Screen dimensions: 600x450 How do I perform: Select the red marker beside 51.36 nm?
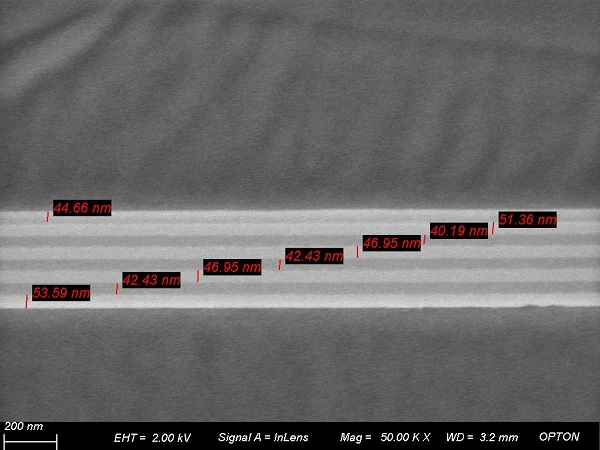click(x=493, y=227)
